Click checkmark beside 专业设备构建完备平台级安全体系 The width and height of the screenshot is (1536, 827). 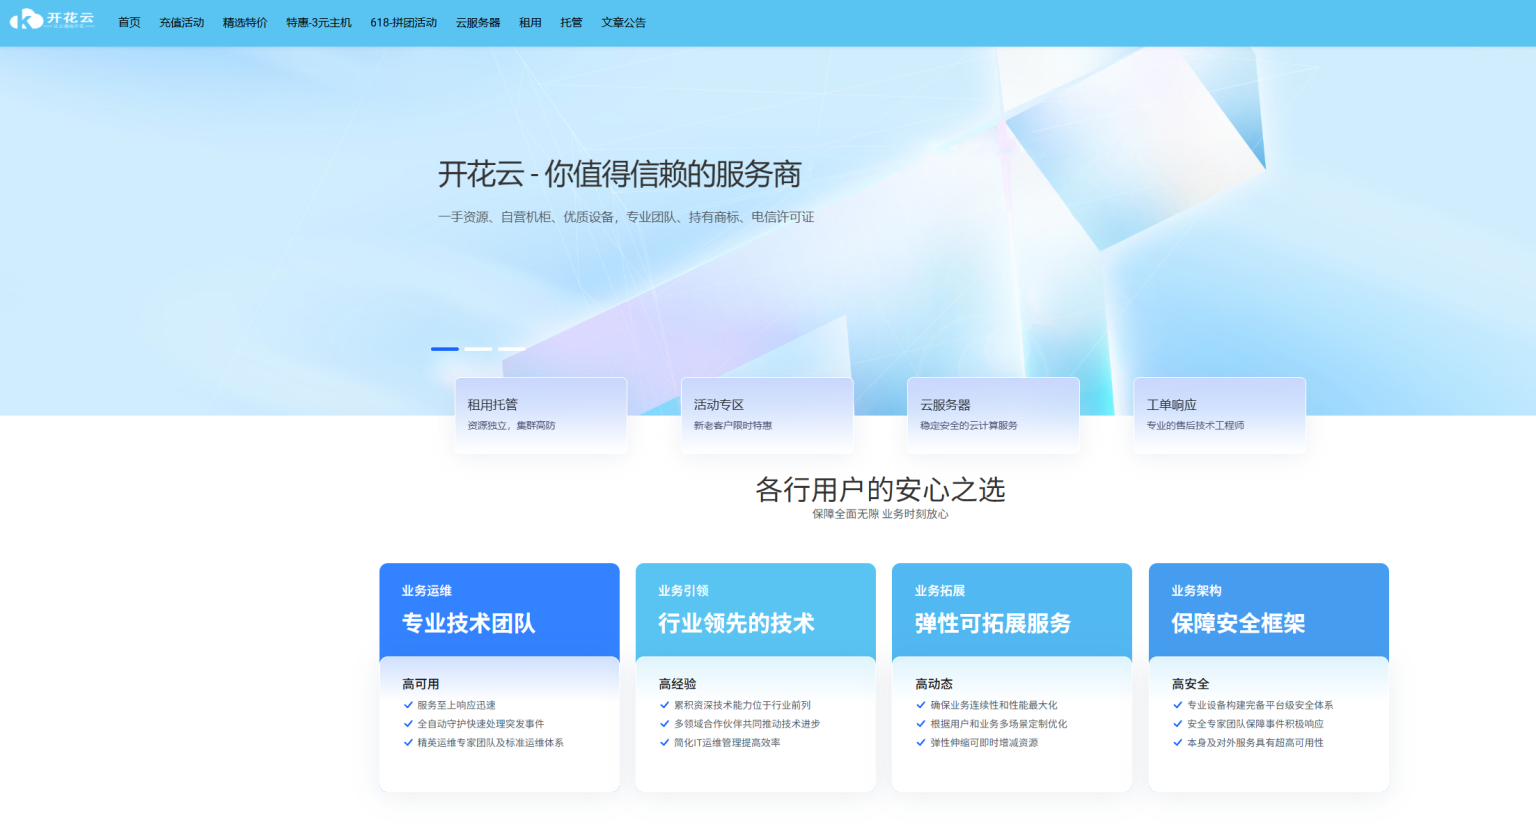[1177, 705]
